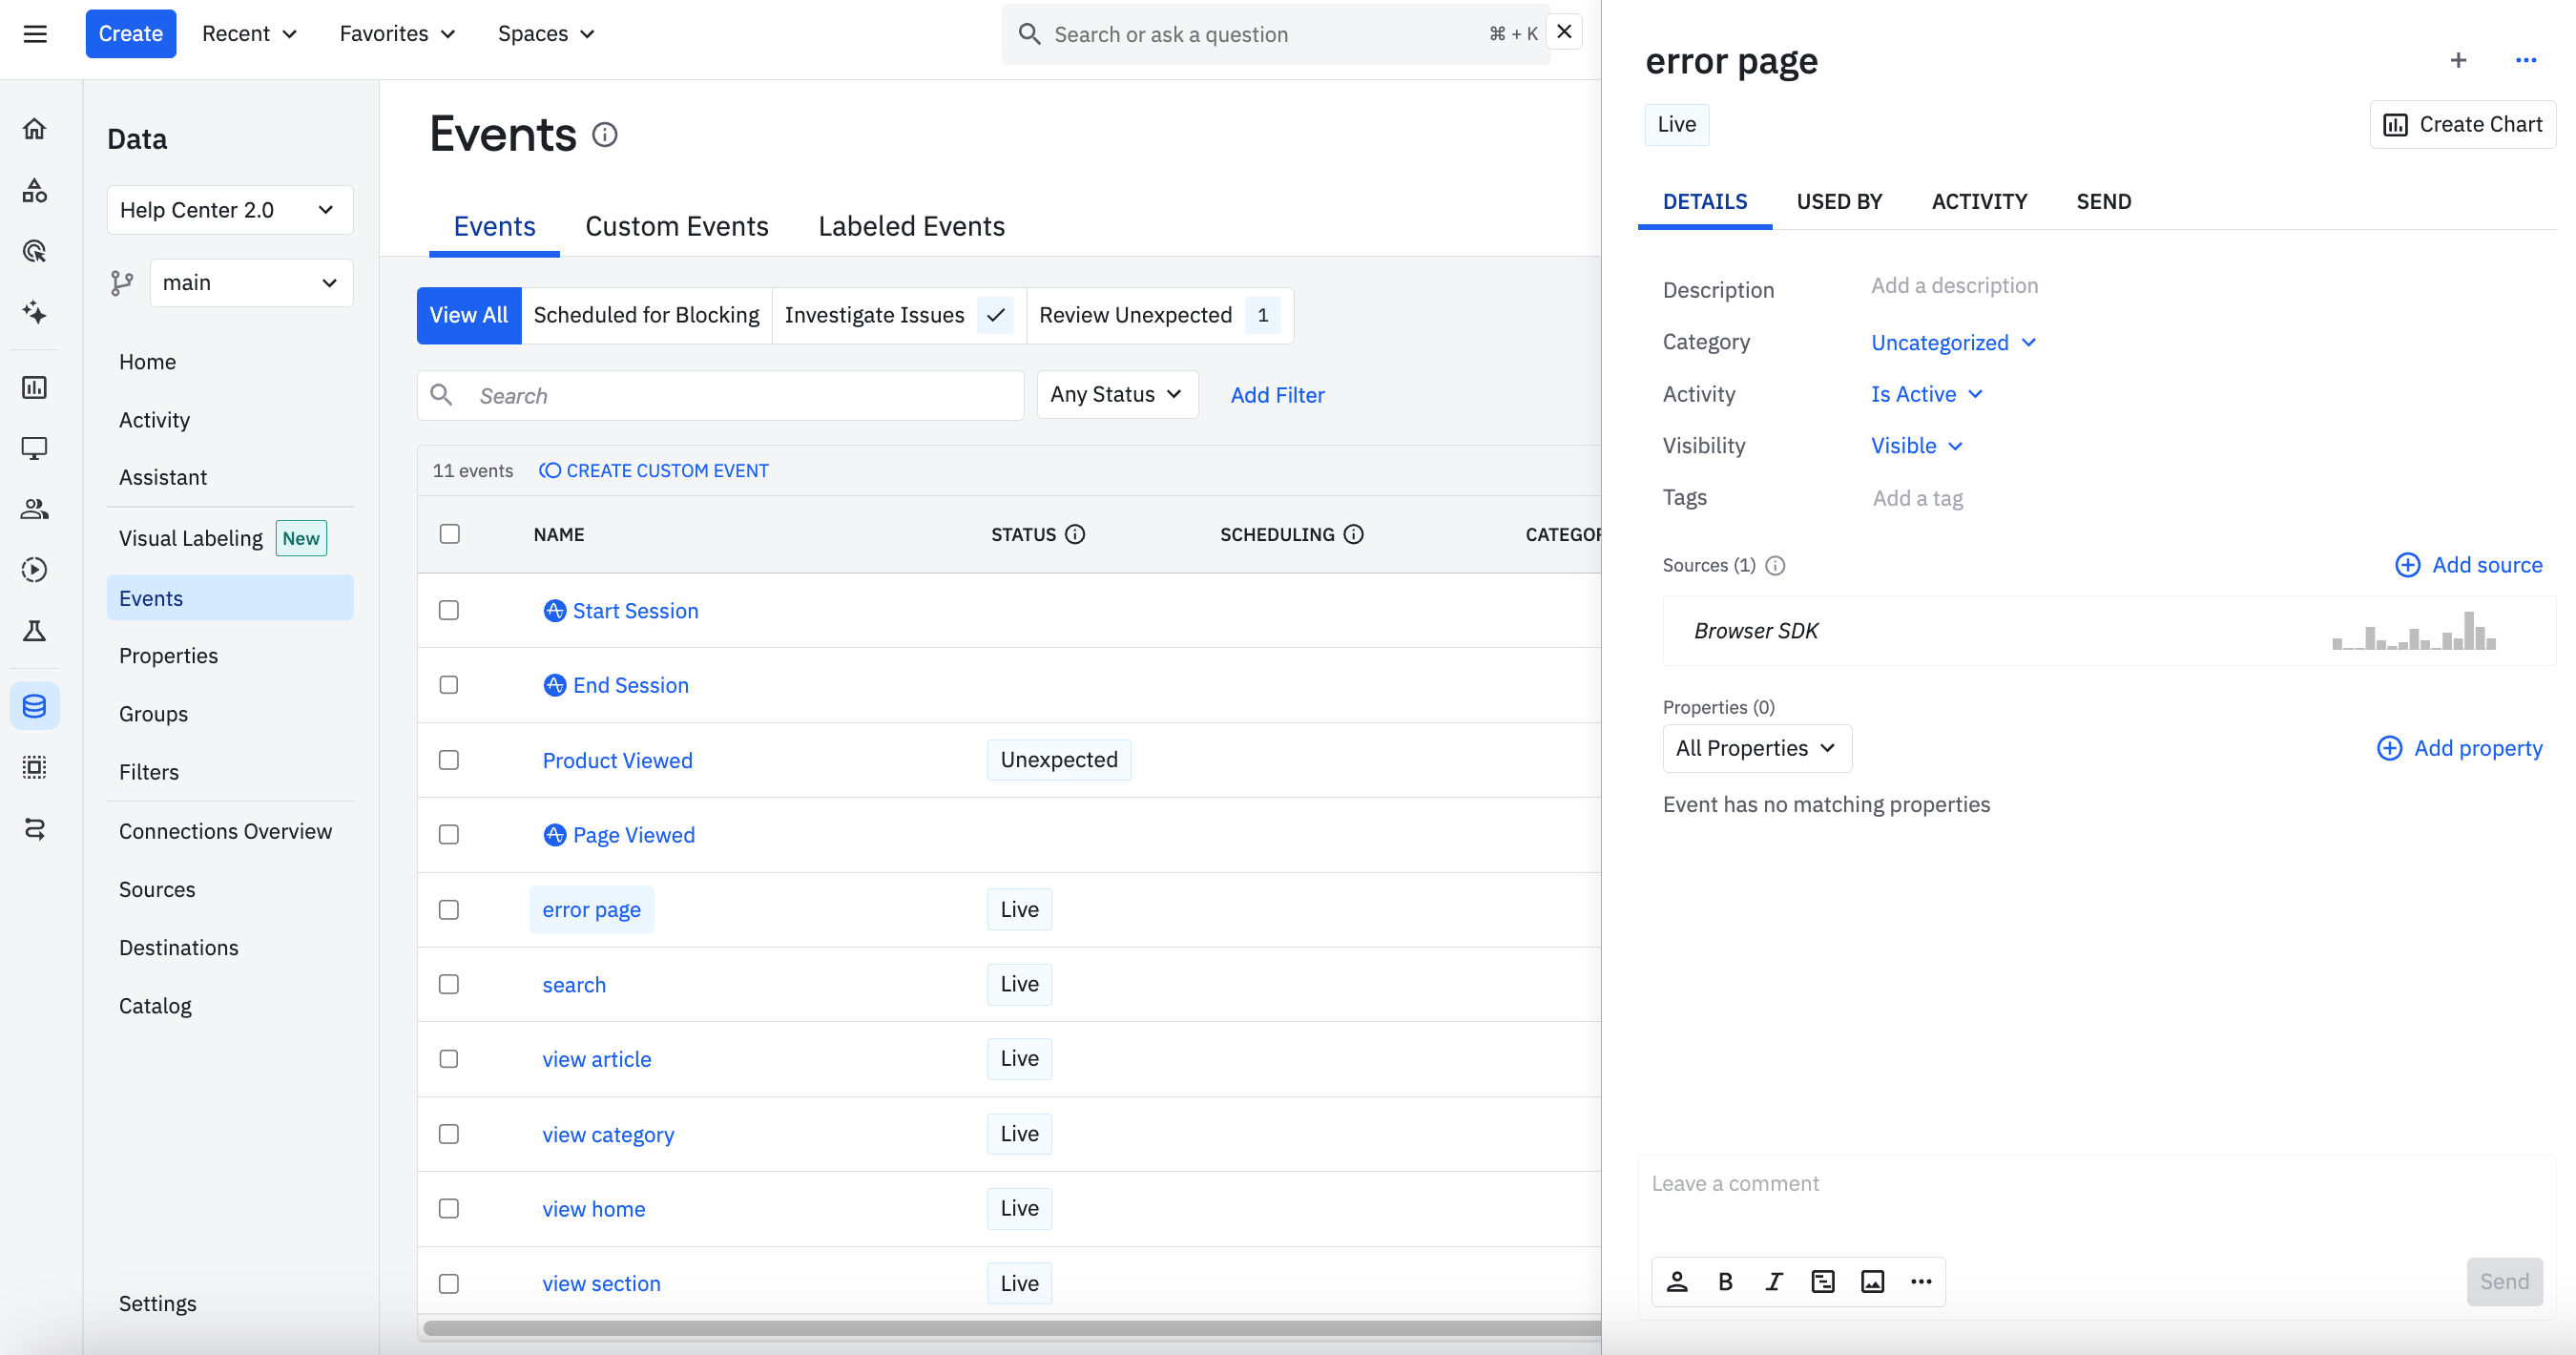Expand the Uncategorized category dropdown
This screenshot has width=2576, height=1355.
pos(1952,343)
